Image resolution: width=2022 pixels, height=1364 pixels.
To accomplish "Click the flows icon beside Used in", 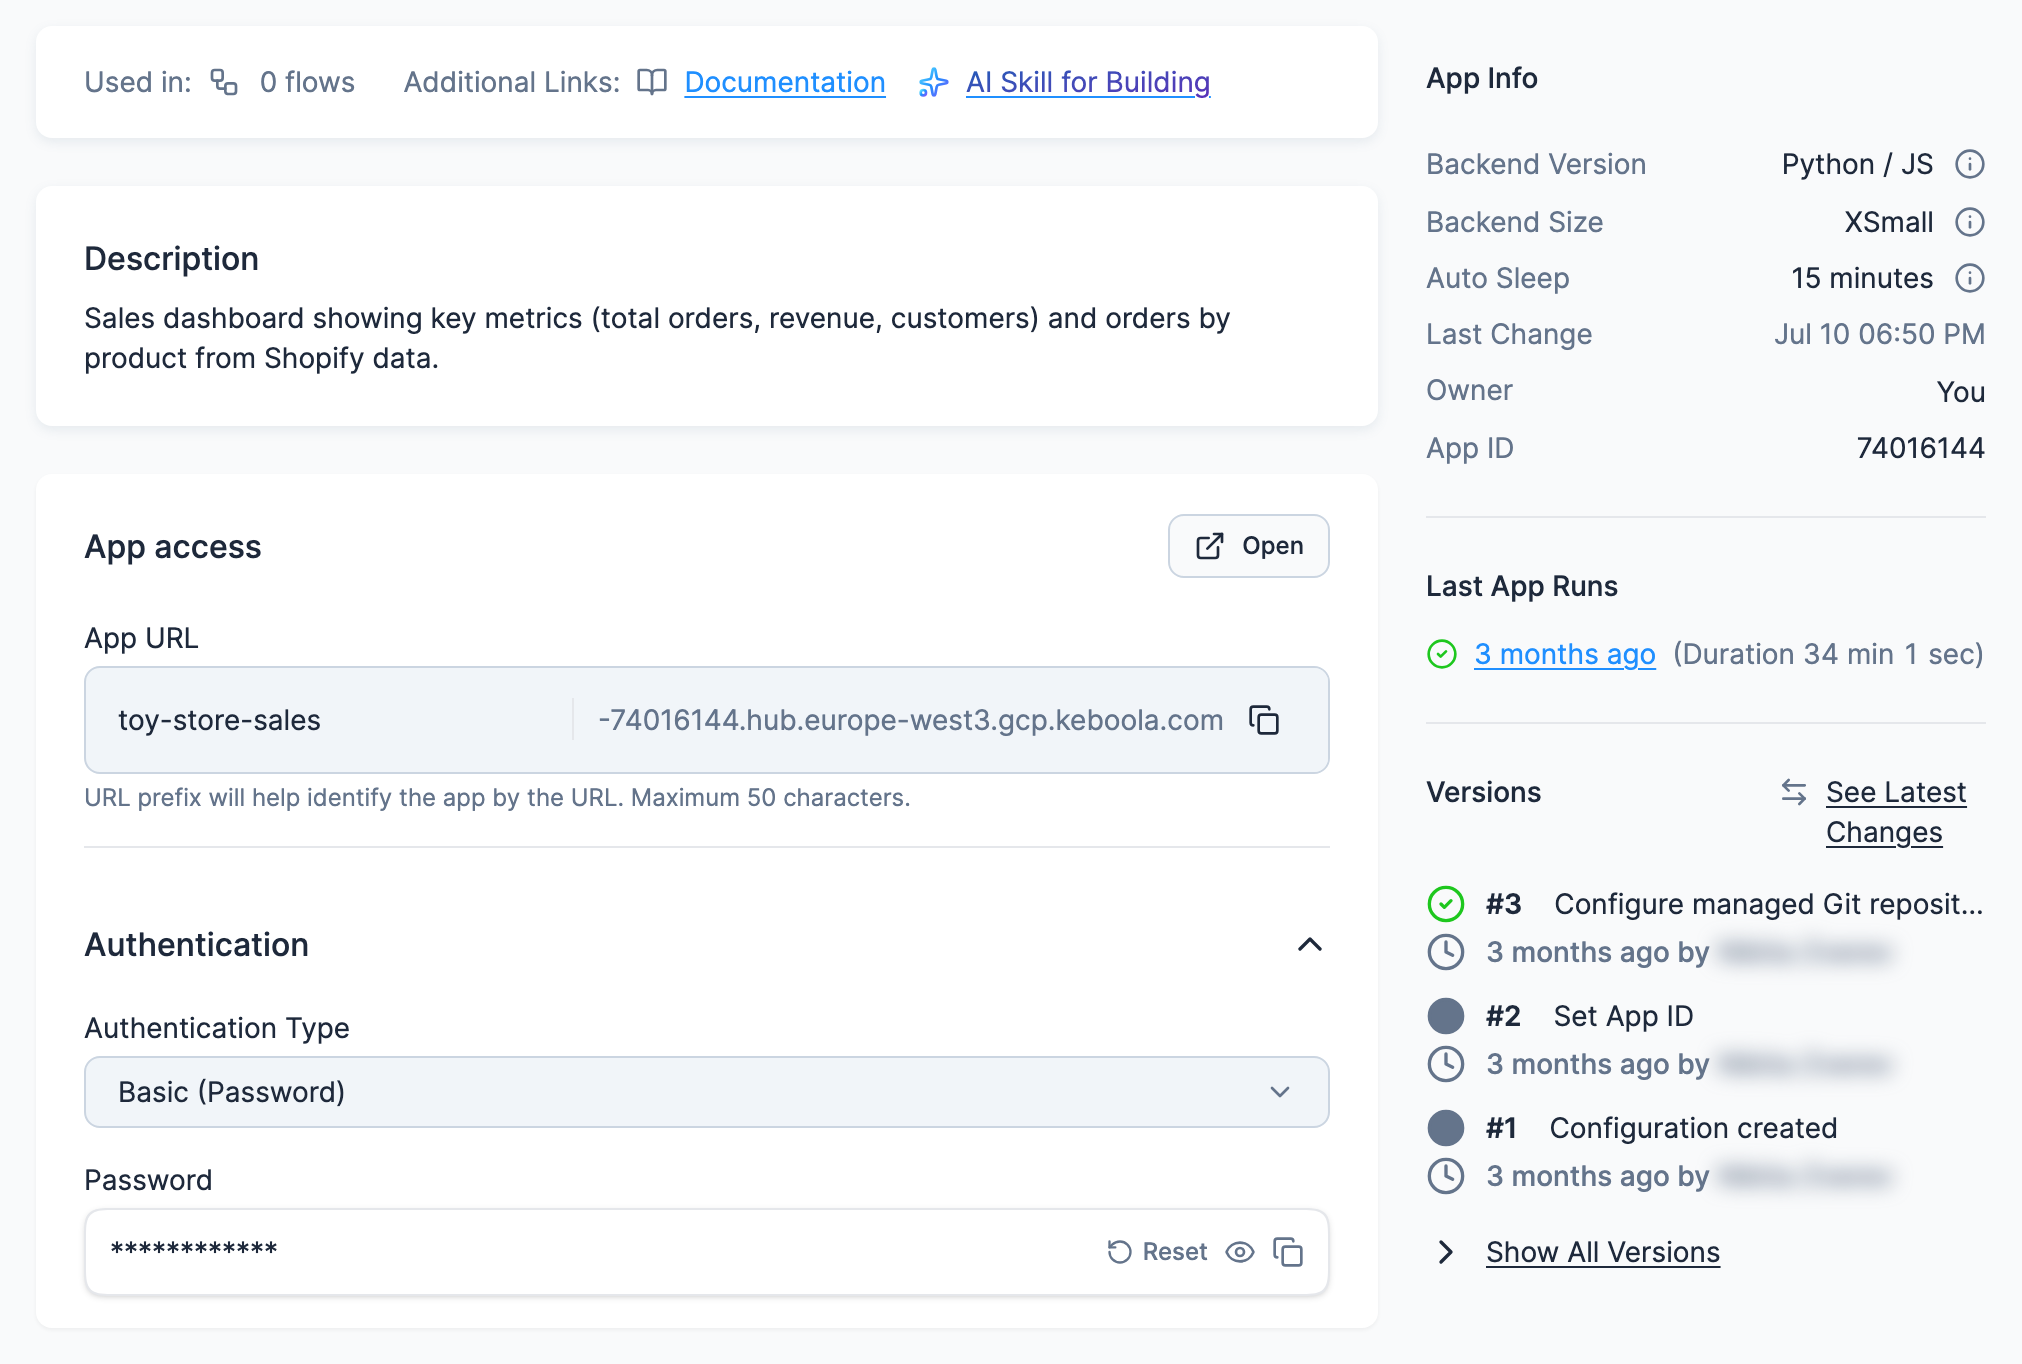I will coord(224,82).
